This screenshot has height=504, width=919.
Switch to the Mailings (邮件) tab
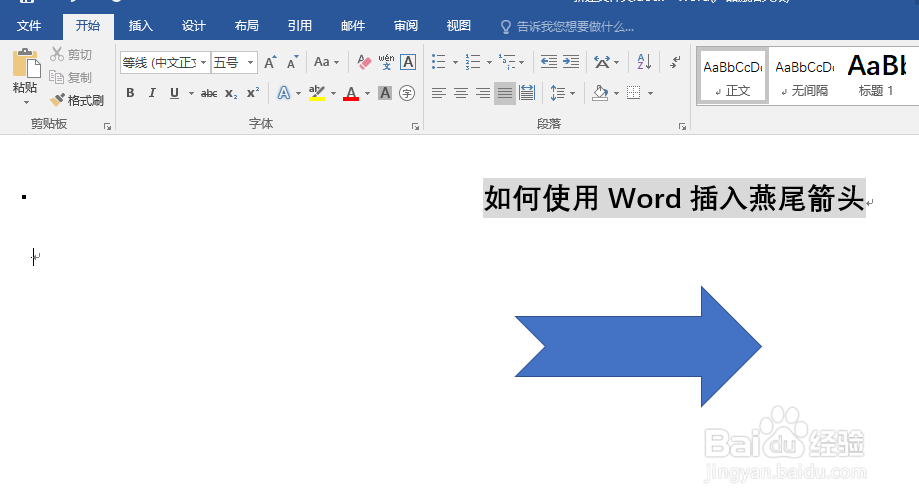coord(353,26)
